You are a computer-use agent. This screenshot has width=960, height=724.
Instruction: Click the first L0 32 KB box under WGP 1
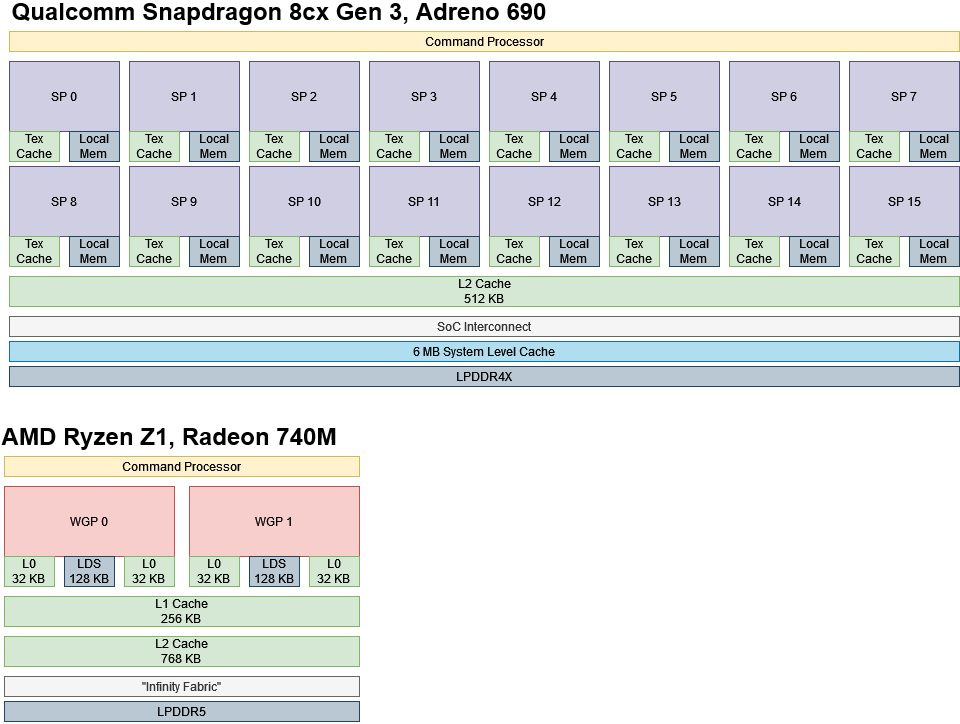pyautogui.click(x=214, y=572)
